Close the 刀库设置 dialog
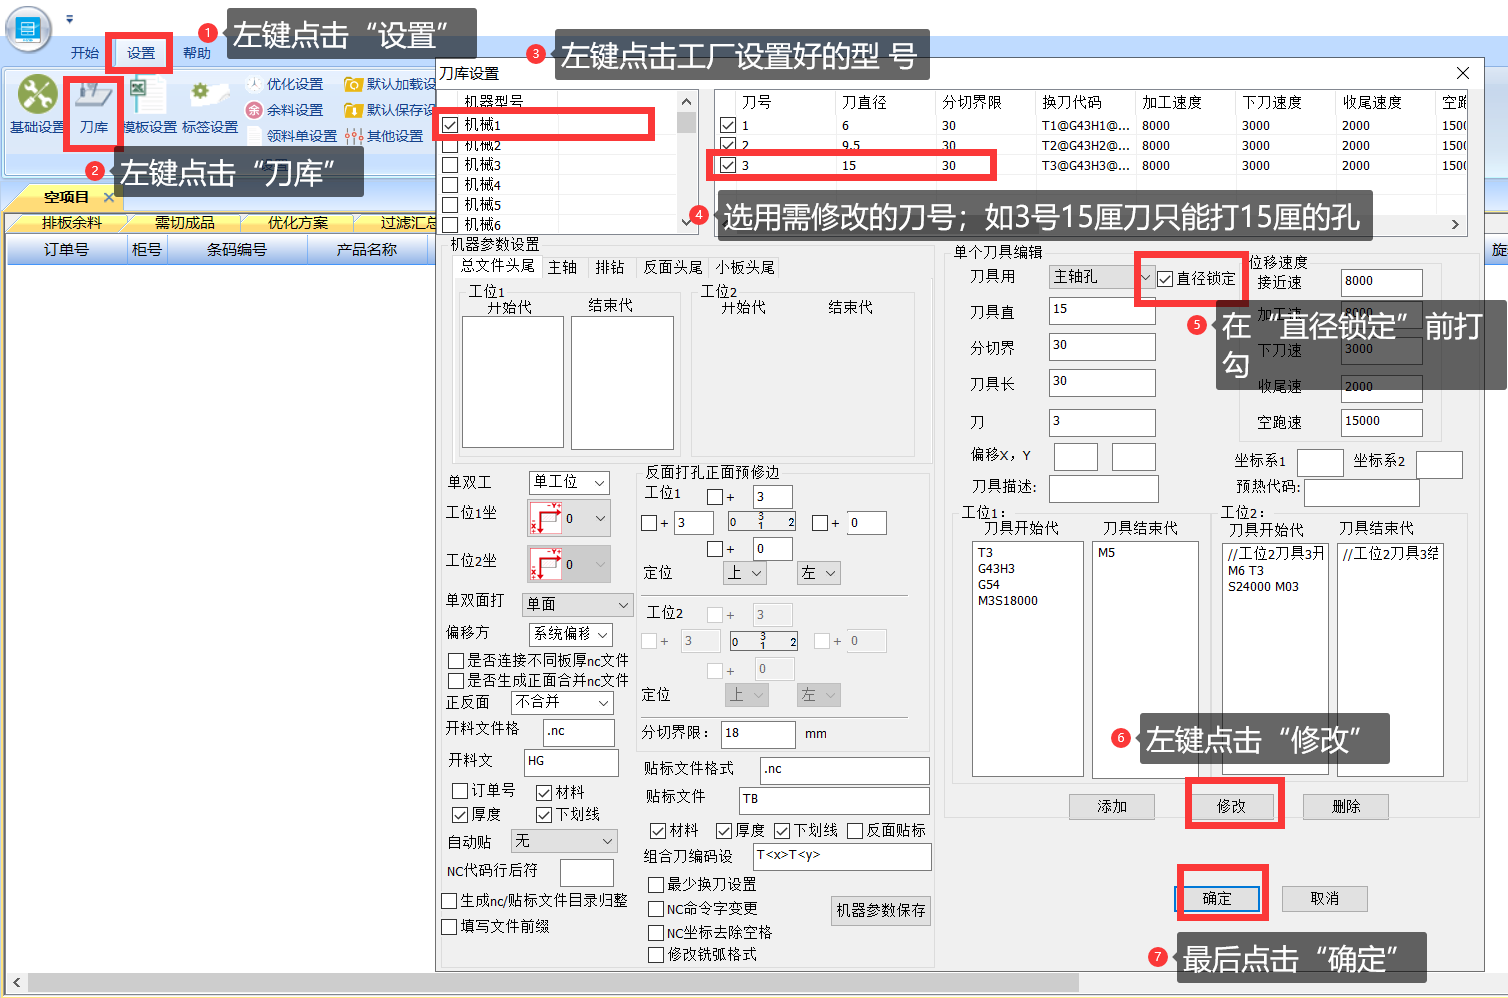The image size is (1508, 998). click(x=1463, y=73)
